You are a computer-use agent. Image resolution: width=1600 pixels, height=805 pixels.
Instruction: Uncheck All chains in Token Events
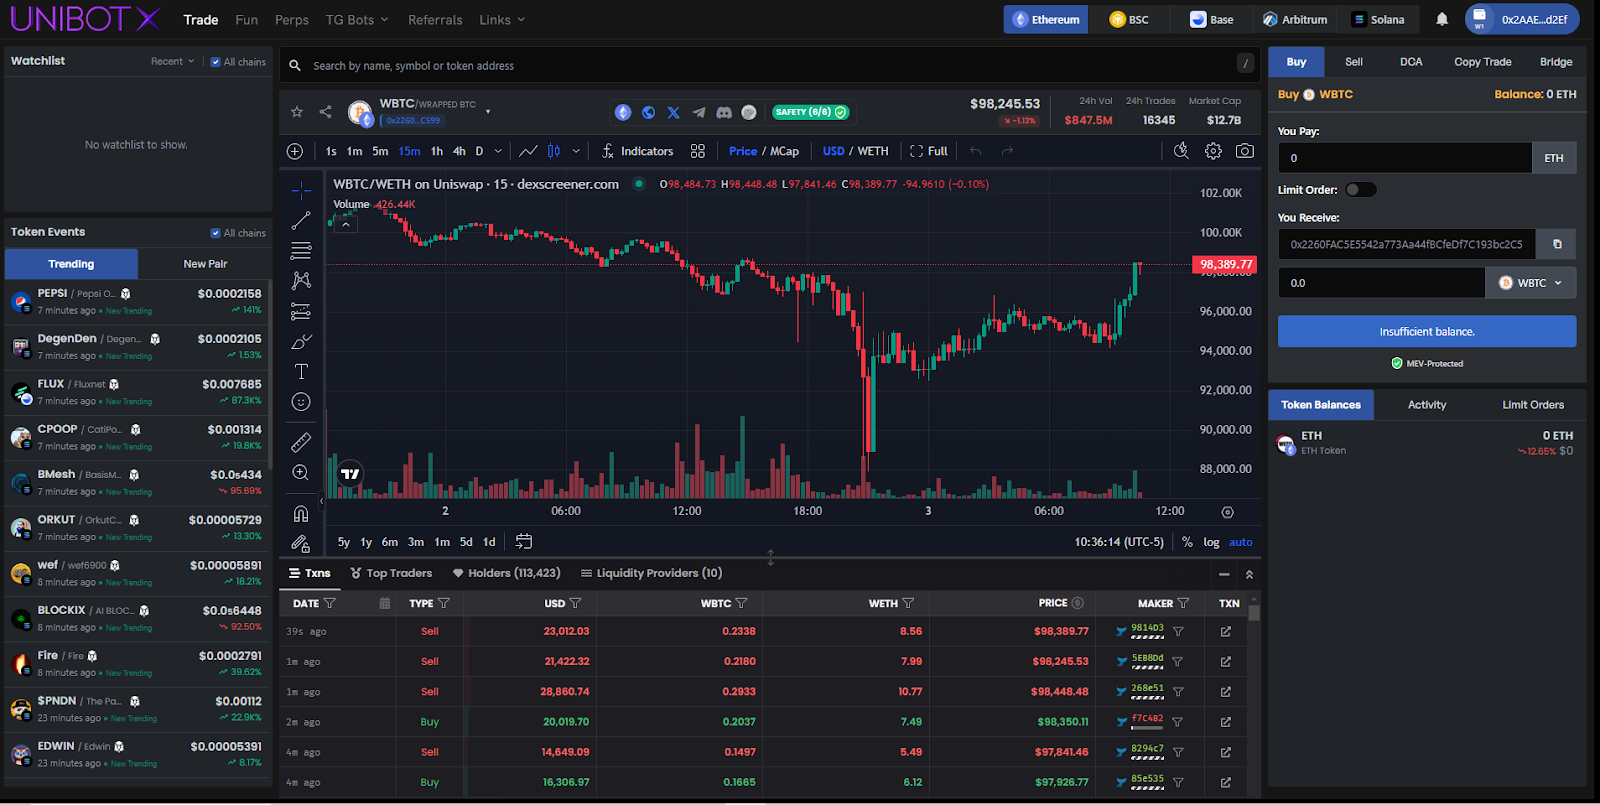[x=215, y=233]
